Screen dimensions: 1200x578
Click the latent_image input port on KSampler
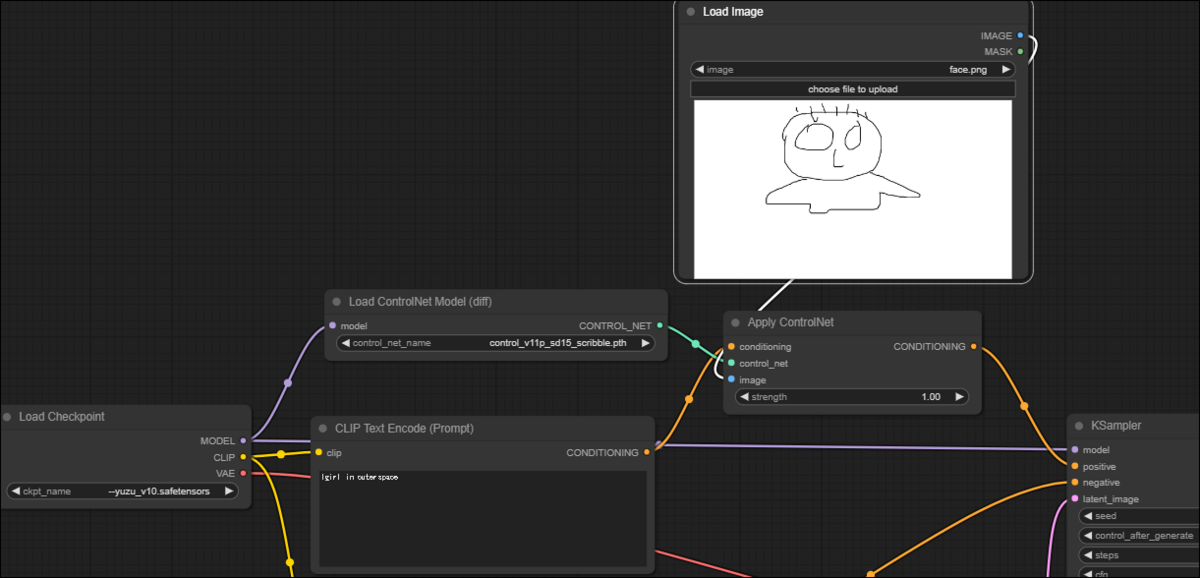click(1075, 499)
